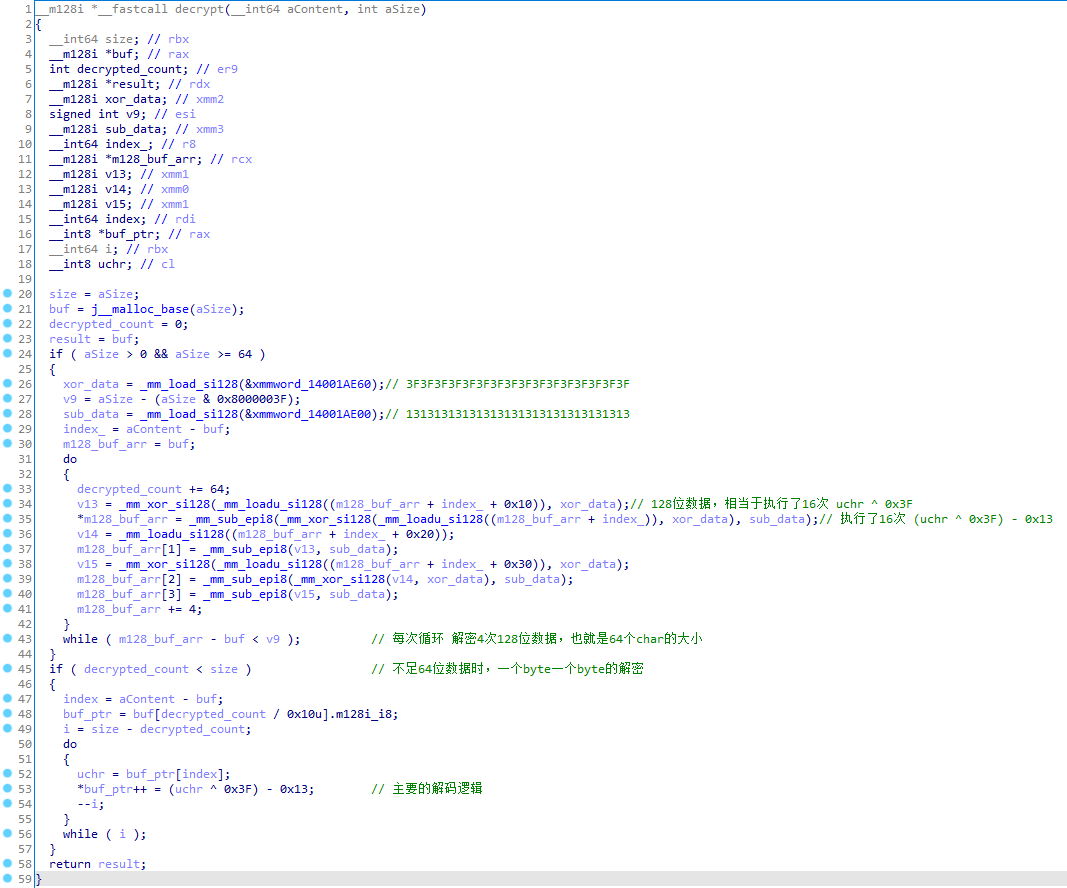Select v15 declaration on line 14

(x=116, y=204)
